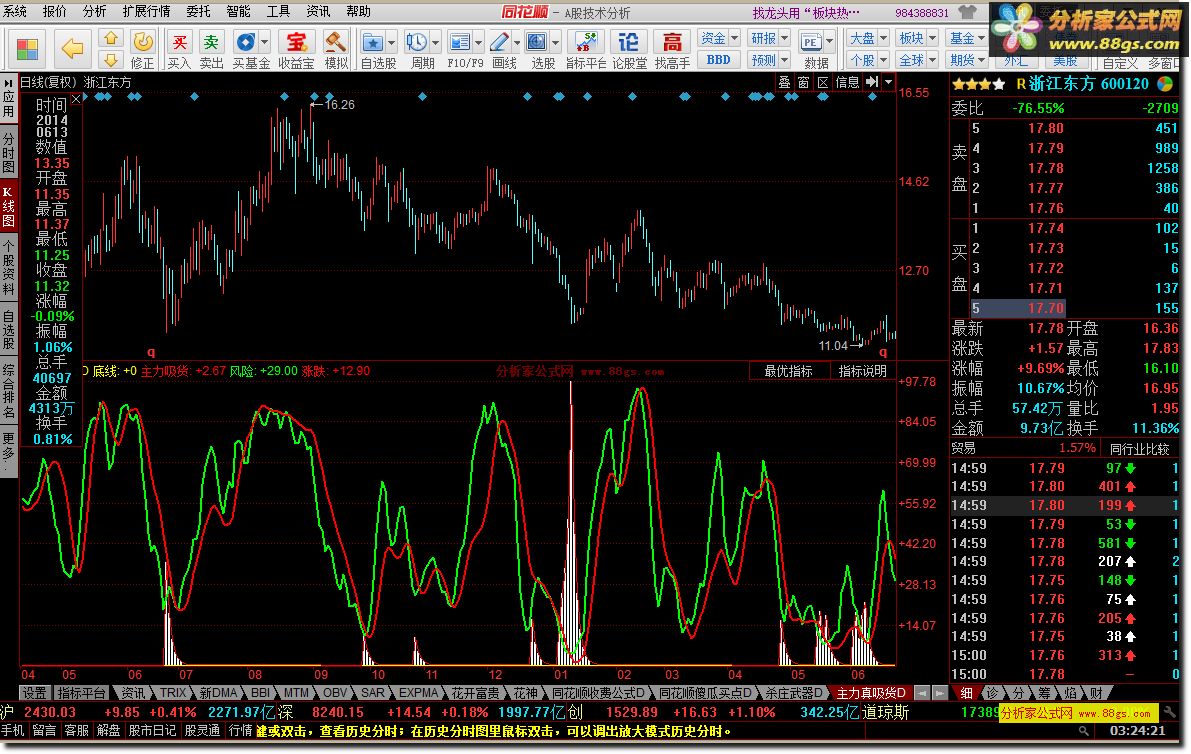The image size is (1191, 754).
Task: Click the 同行业比较 link
Action: coord(1139,449)
